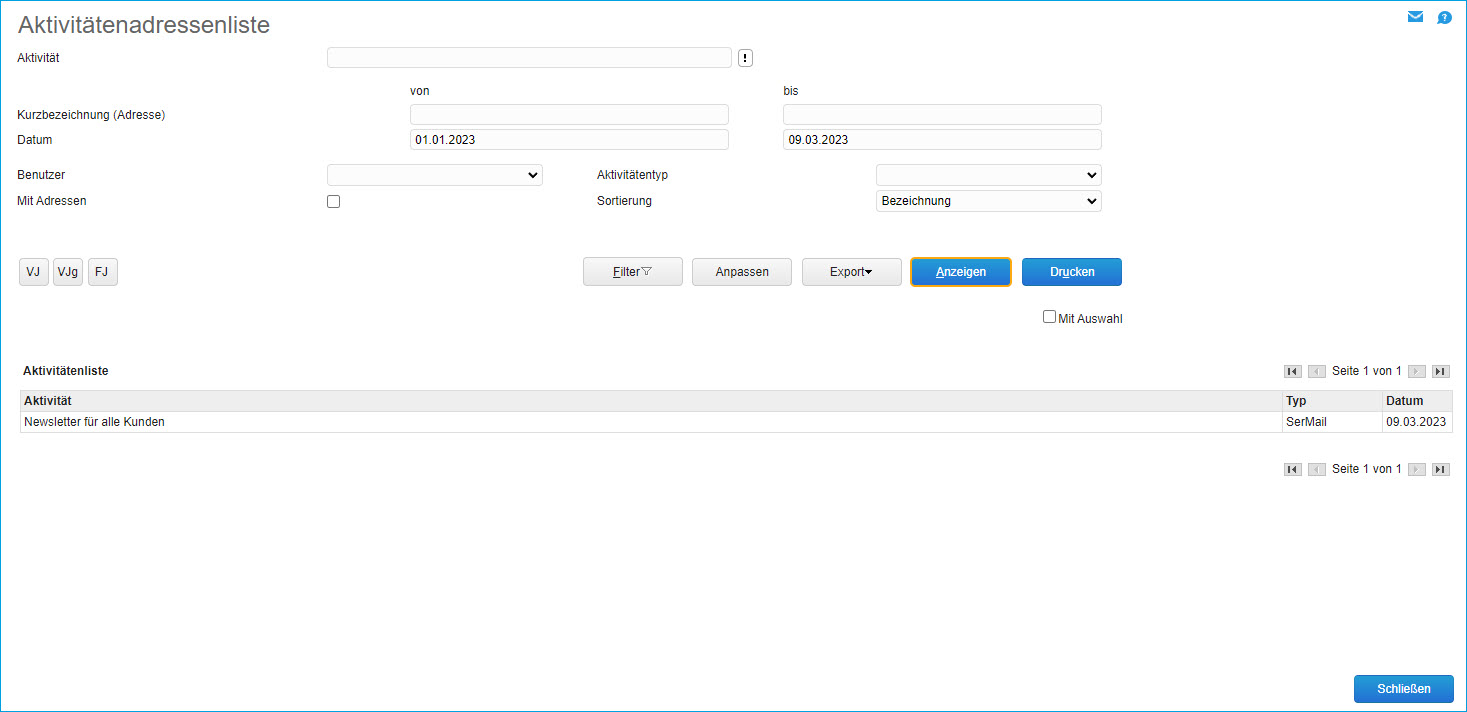Open the Export menu
This screenshot has height=712, width=1467.
(x=851, y=272)
